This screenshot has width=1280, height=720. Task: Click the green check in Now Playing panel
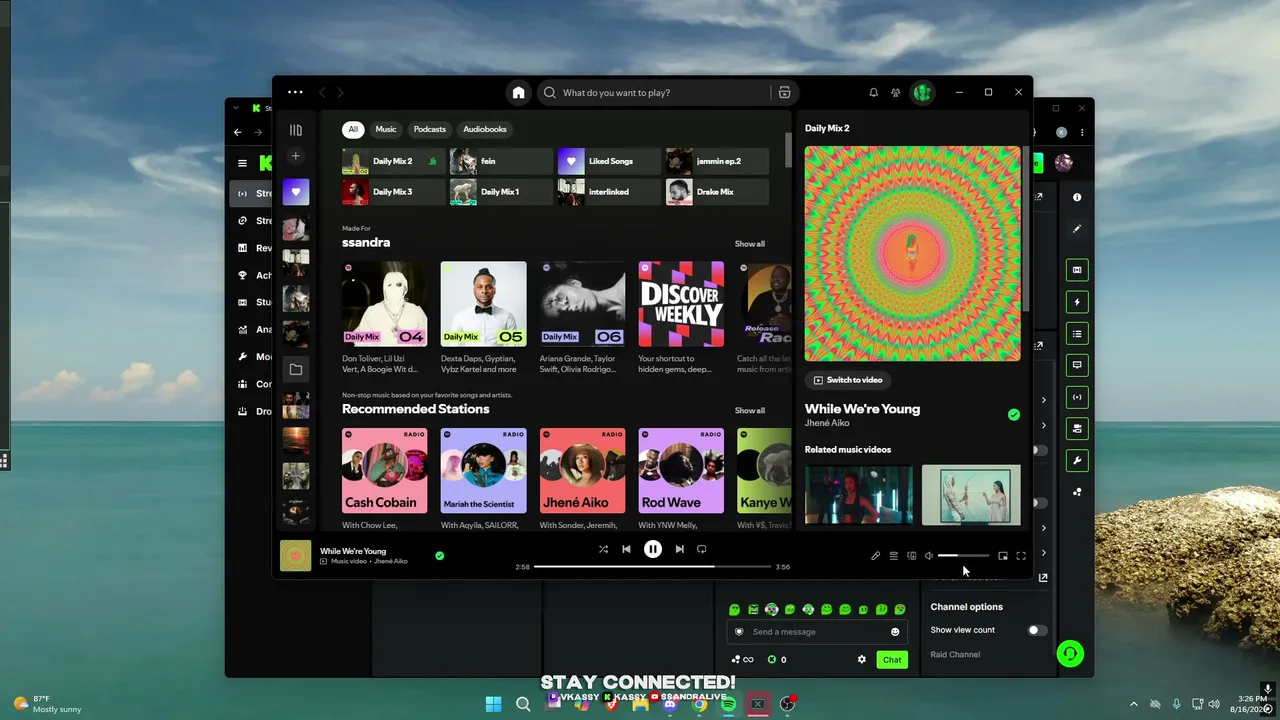(1014, 415)
